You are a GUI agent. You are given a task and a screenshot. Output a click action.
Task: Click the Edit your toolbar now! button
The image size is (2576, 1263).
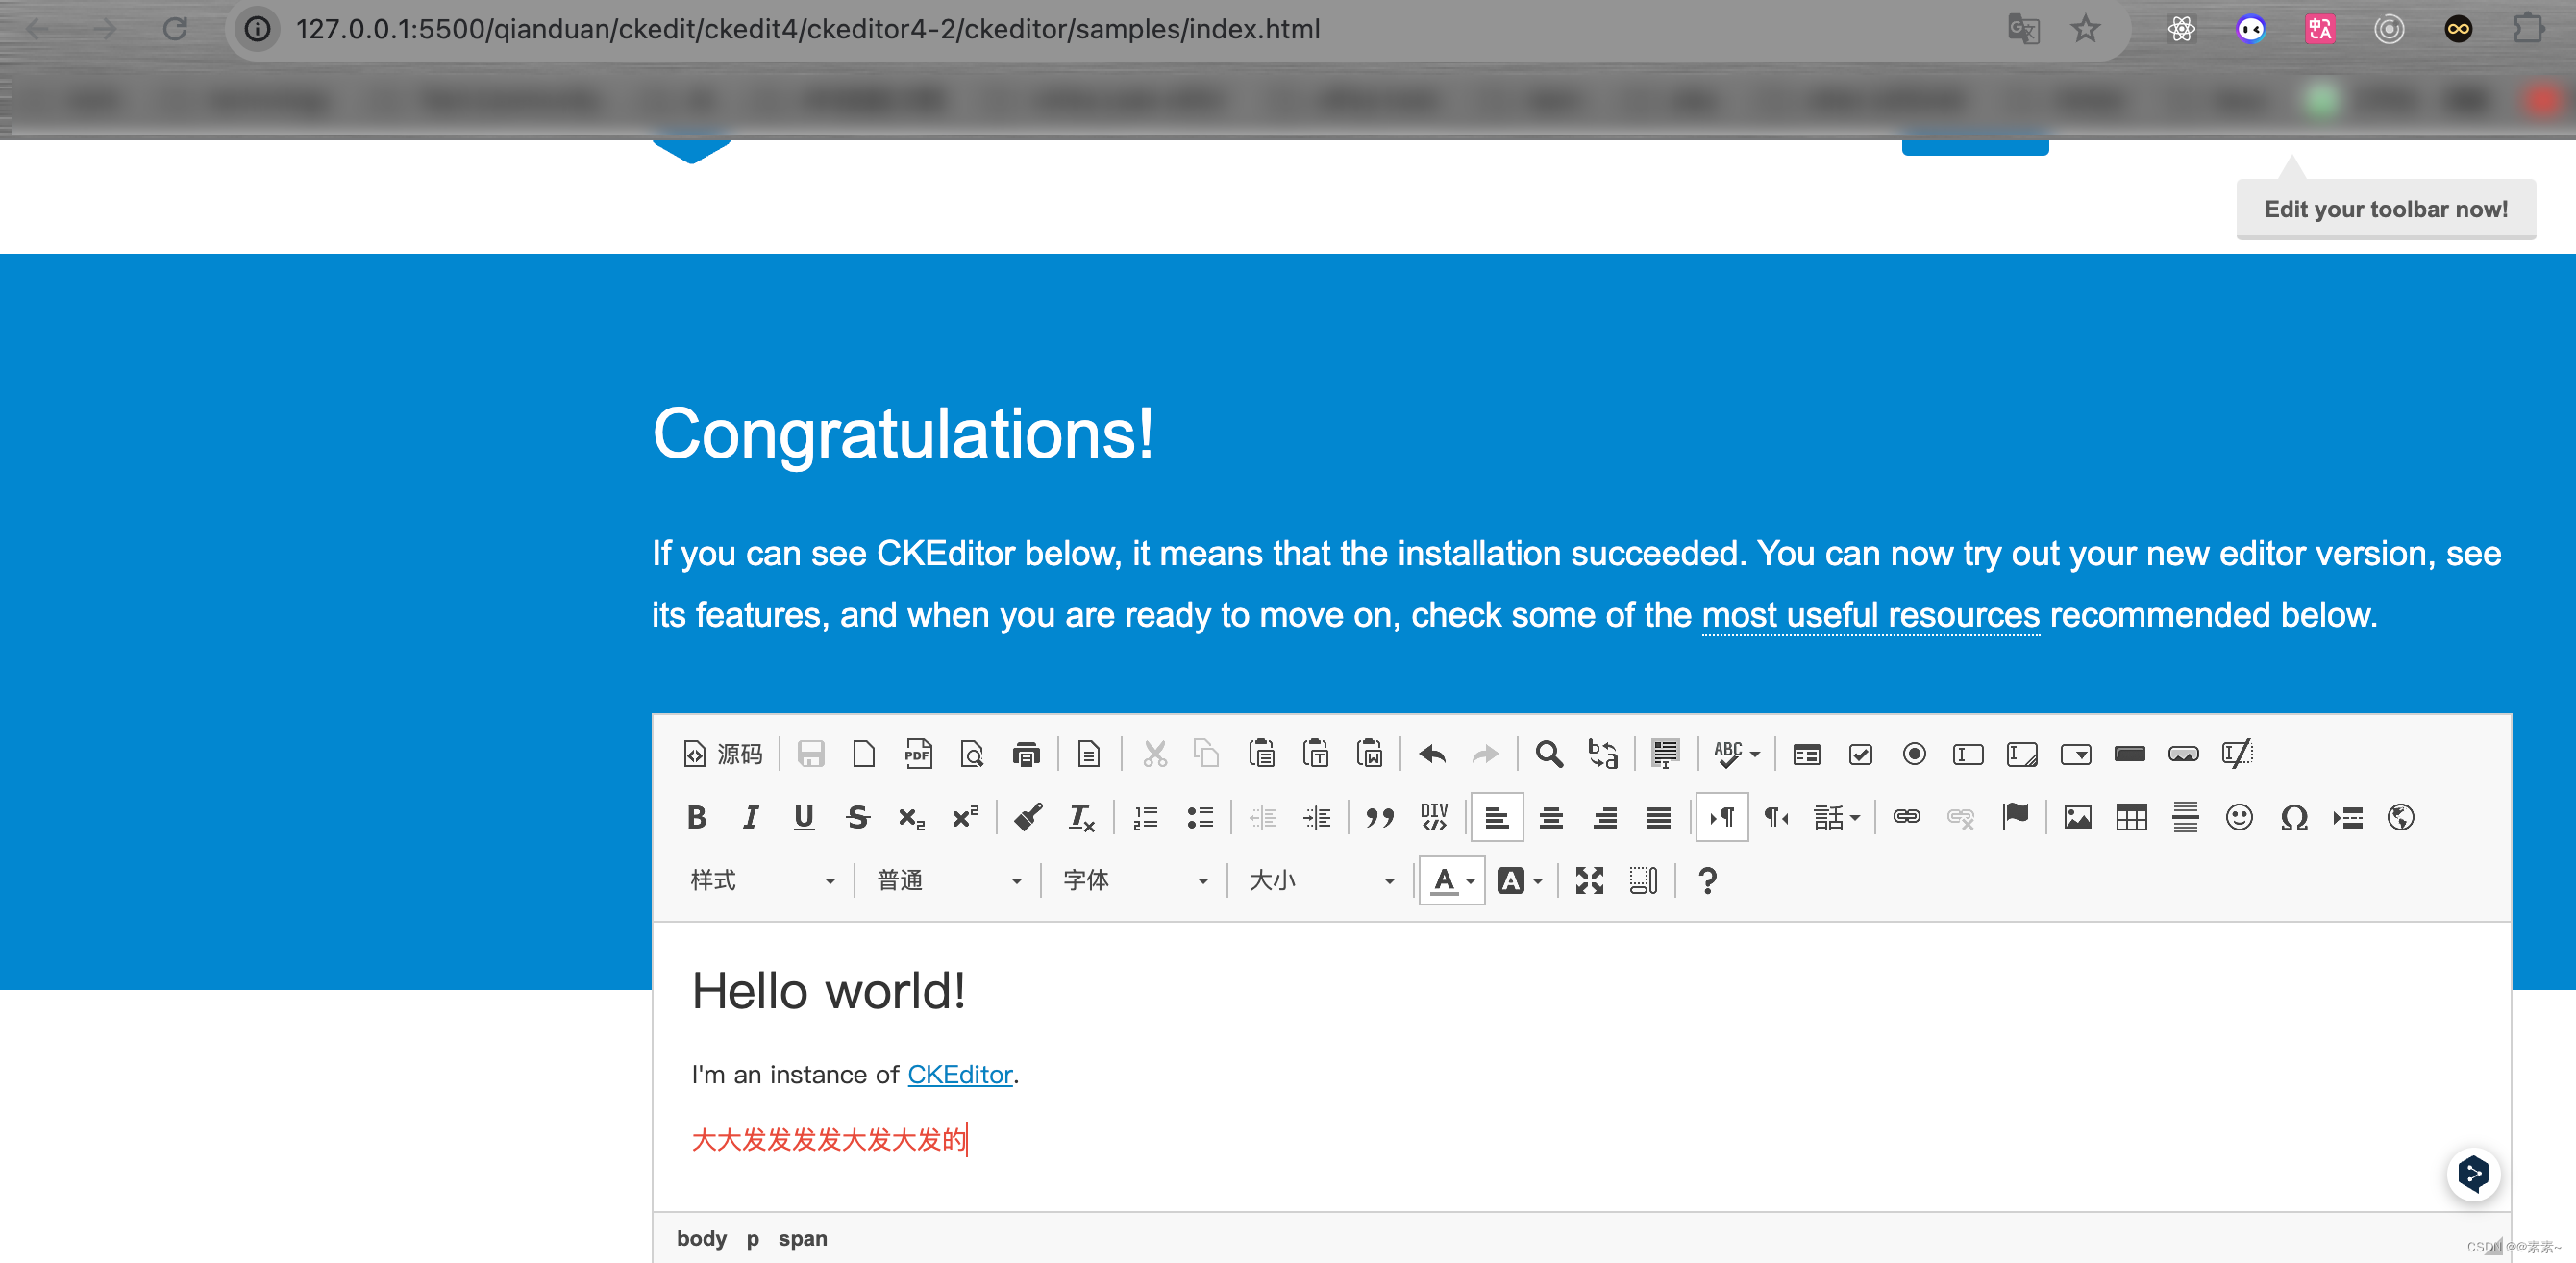pos(2385,209)
